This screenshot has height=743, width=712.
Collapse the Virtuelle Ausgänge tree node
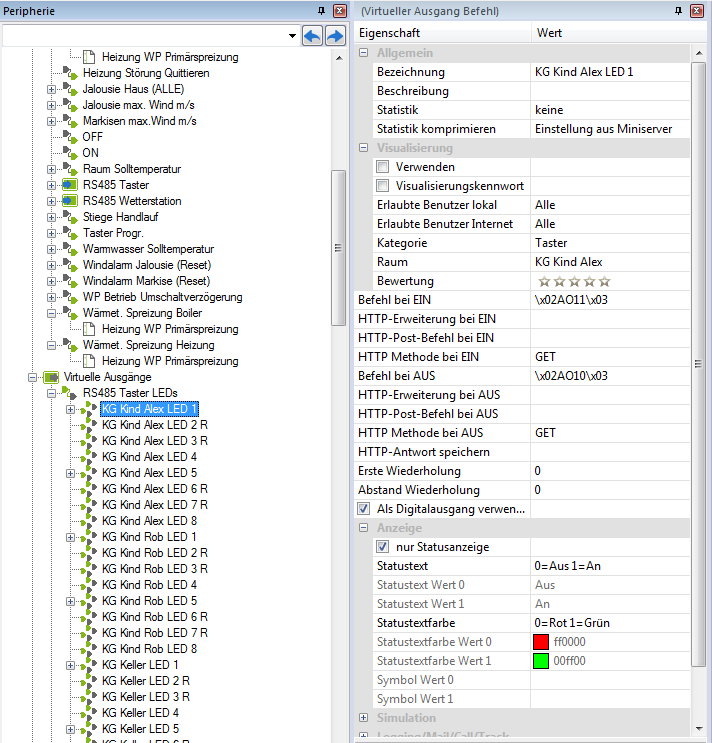[32, 377]
